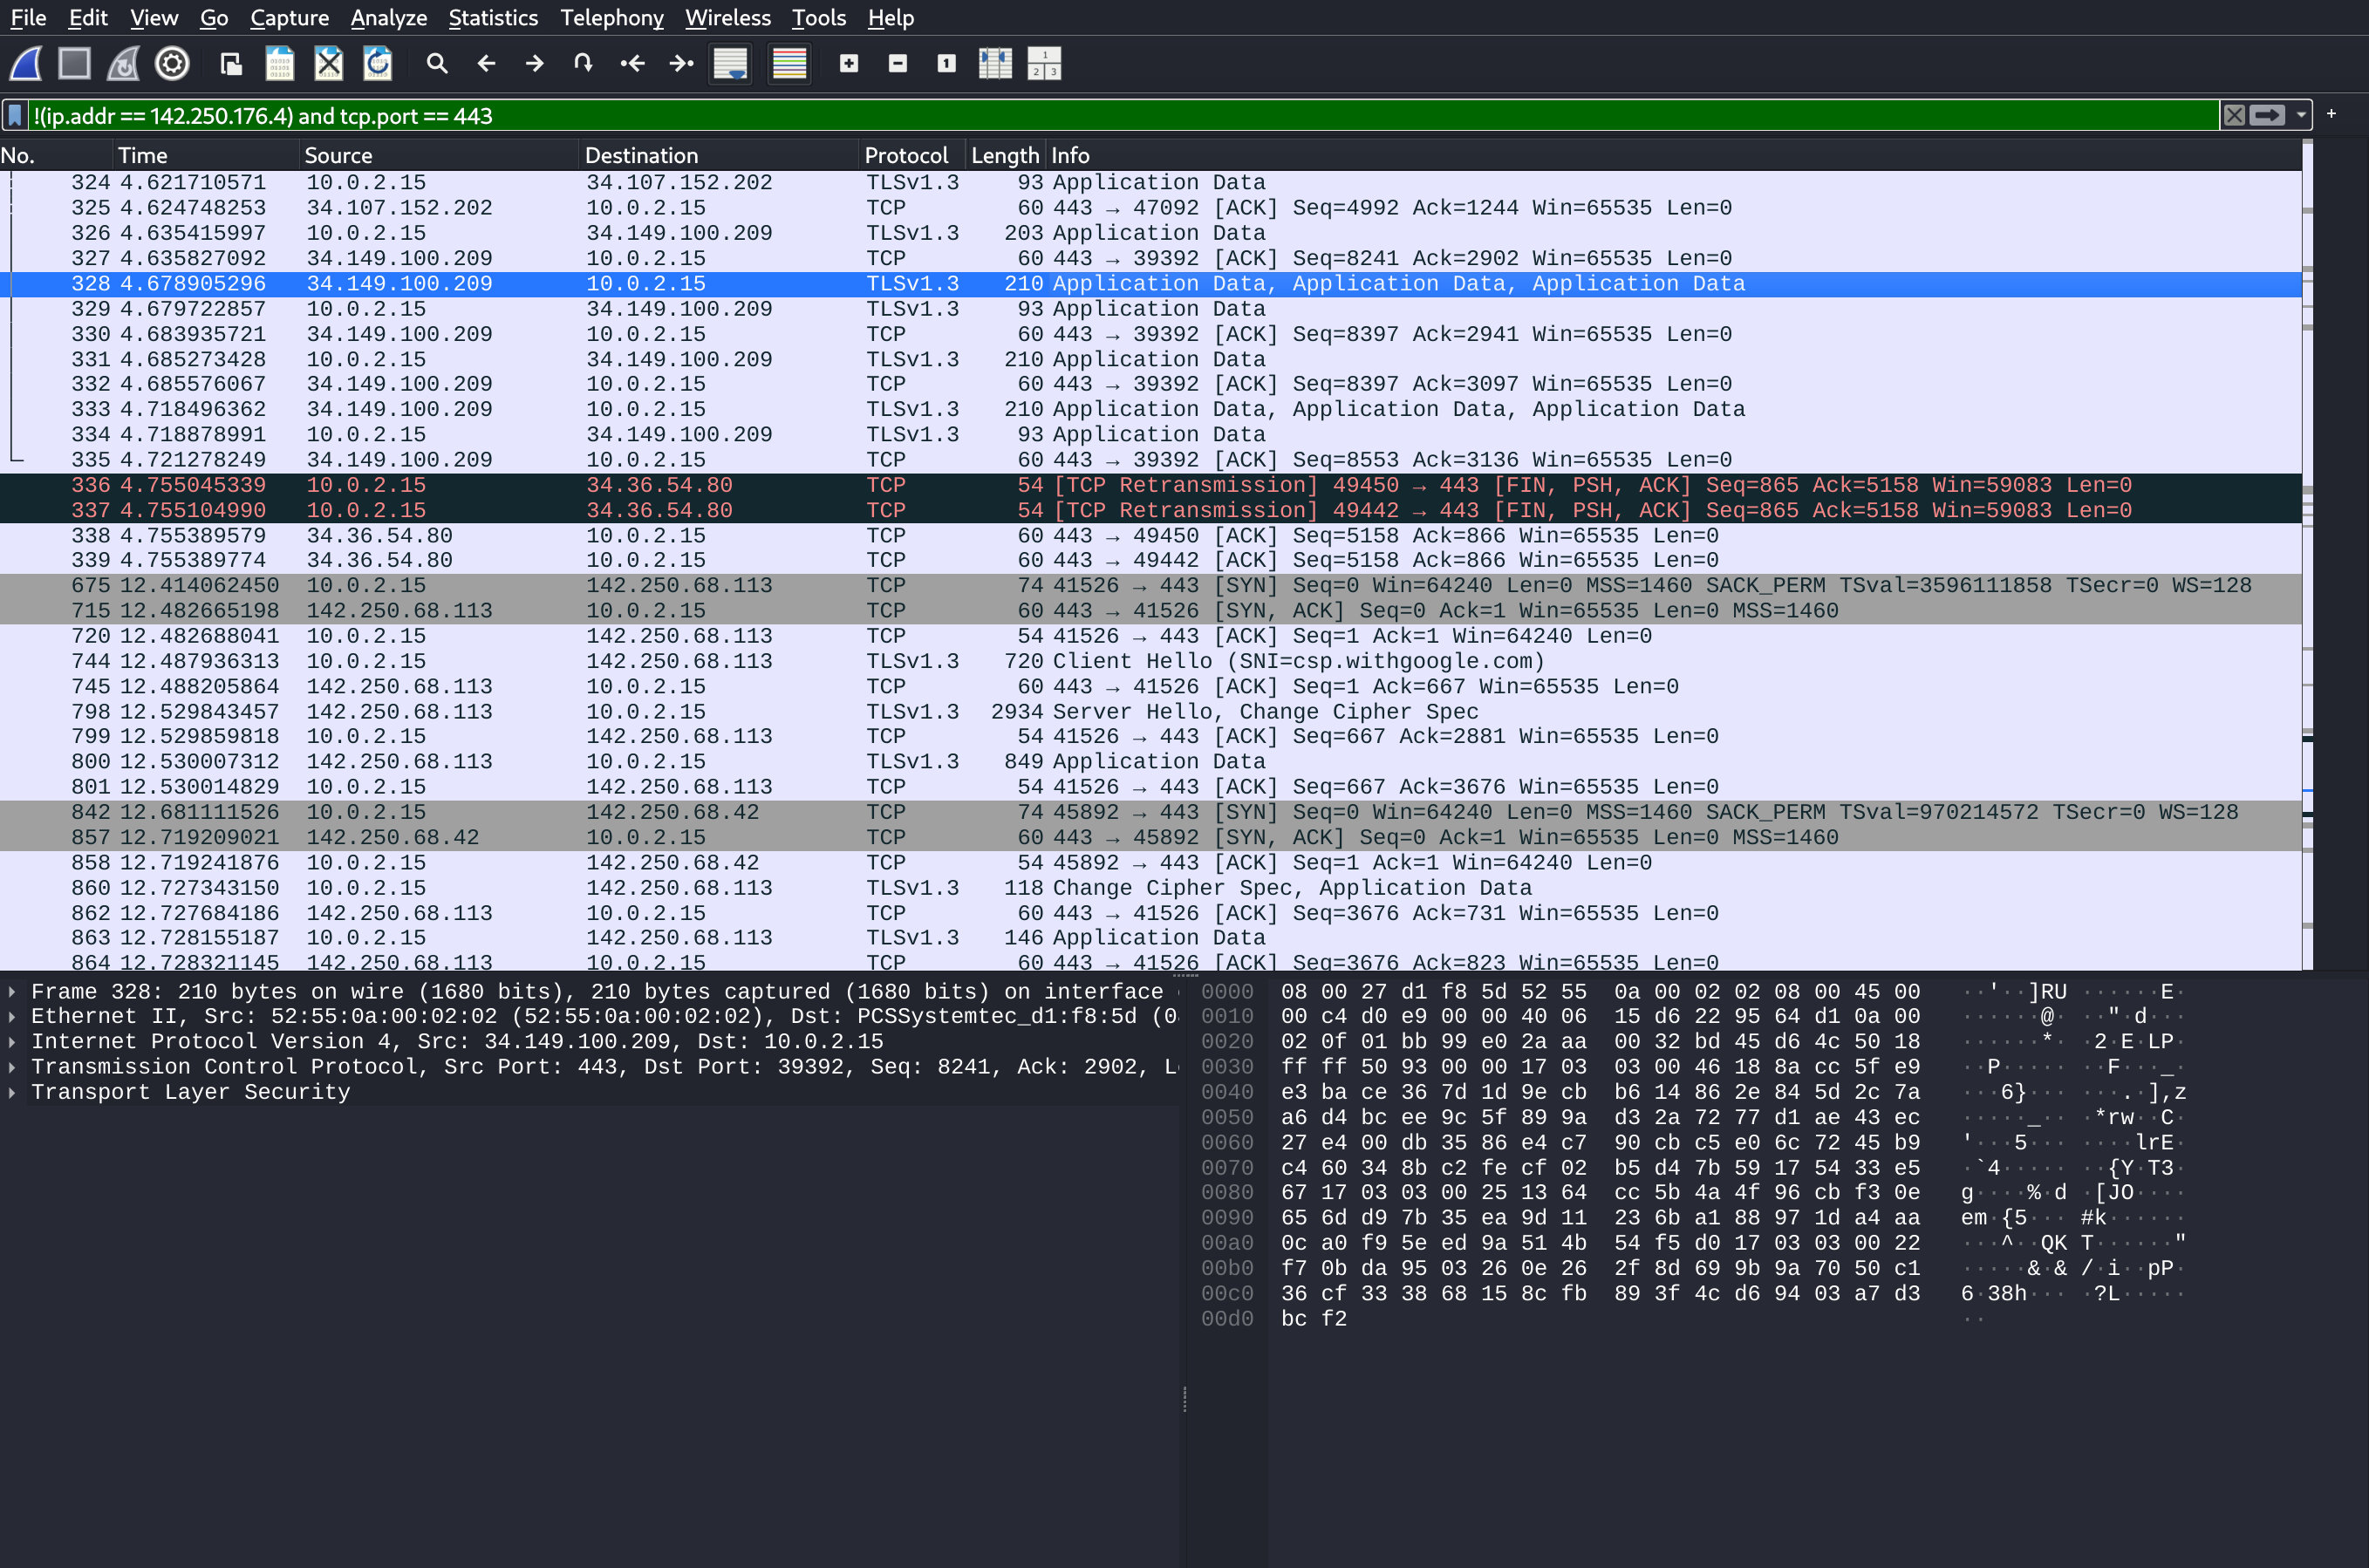Sort packets by the Time column
Screen dimensions: 2369x1568
(x=206, y=155)
